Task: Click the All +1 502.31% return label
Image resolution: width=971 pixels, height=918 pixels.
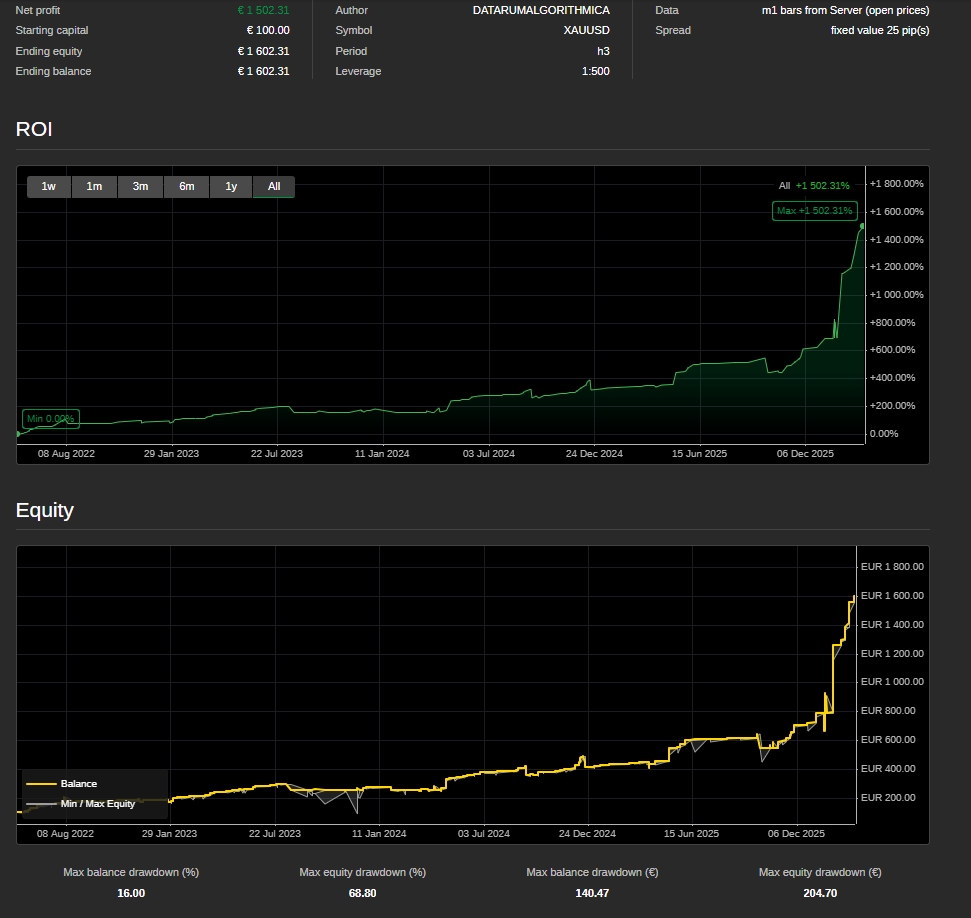Action: [x=816, y=184]
